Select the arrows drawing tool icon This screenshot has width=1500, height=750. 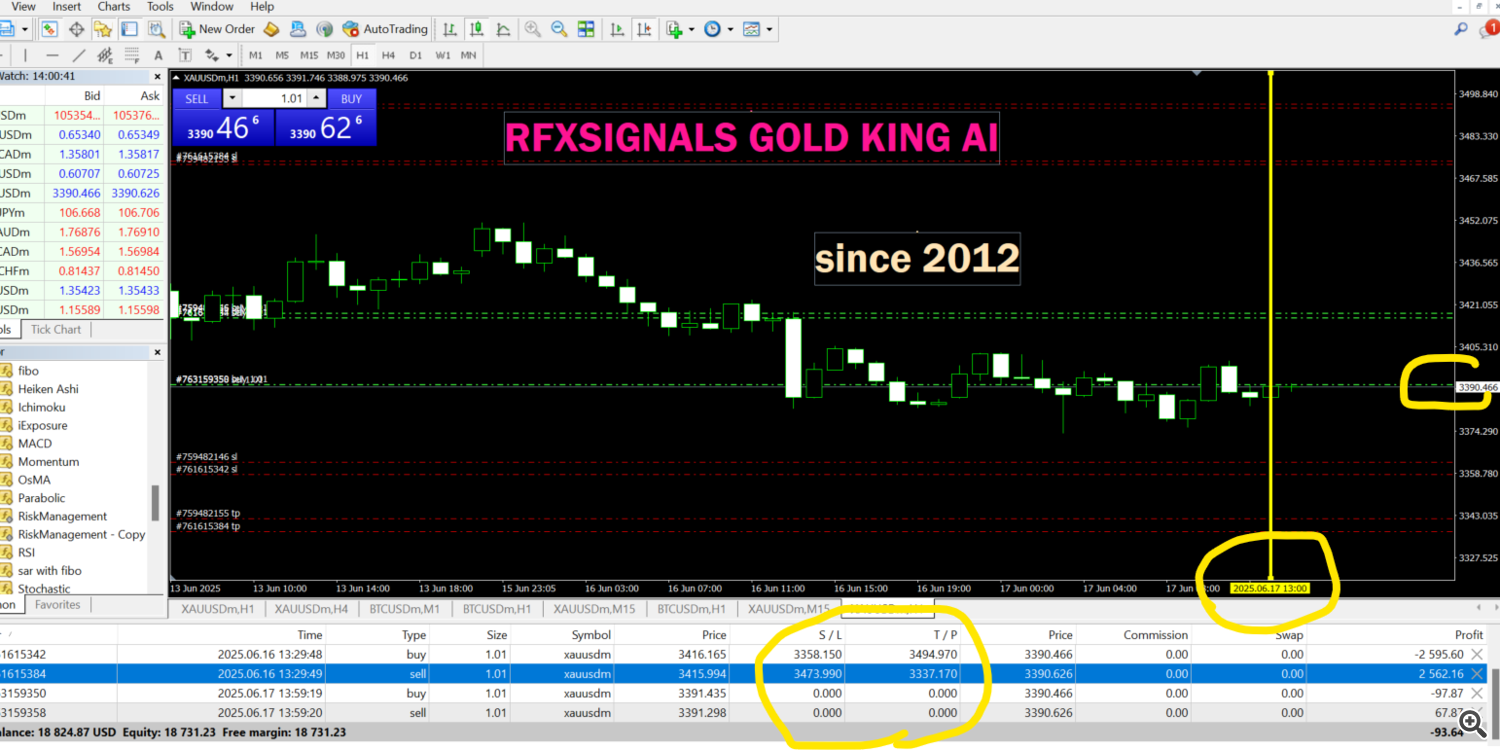(x=211, y=55)
